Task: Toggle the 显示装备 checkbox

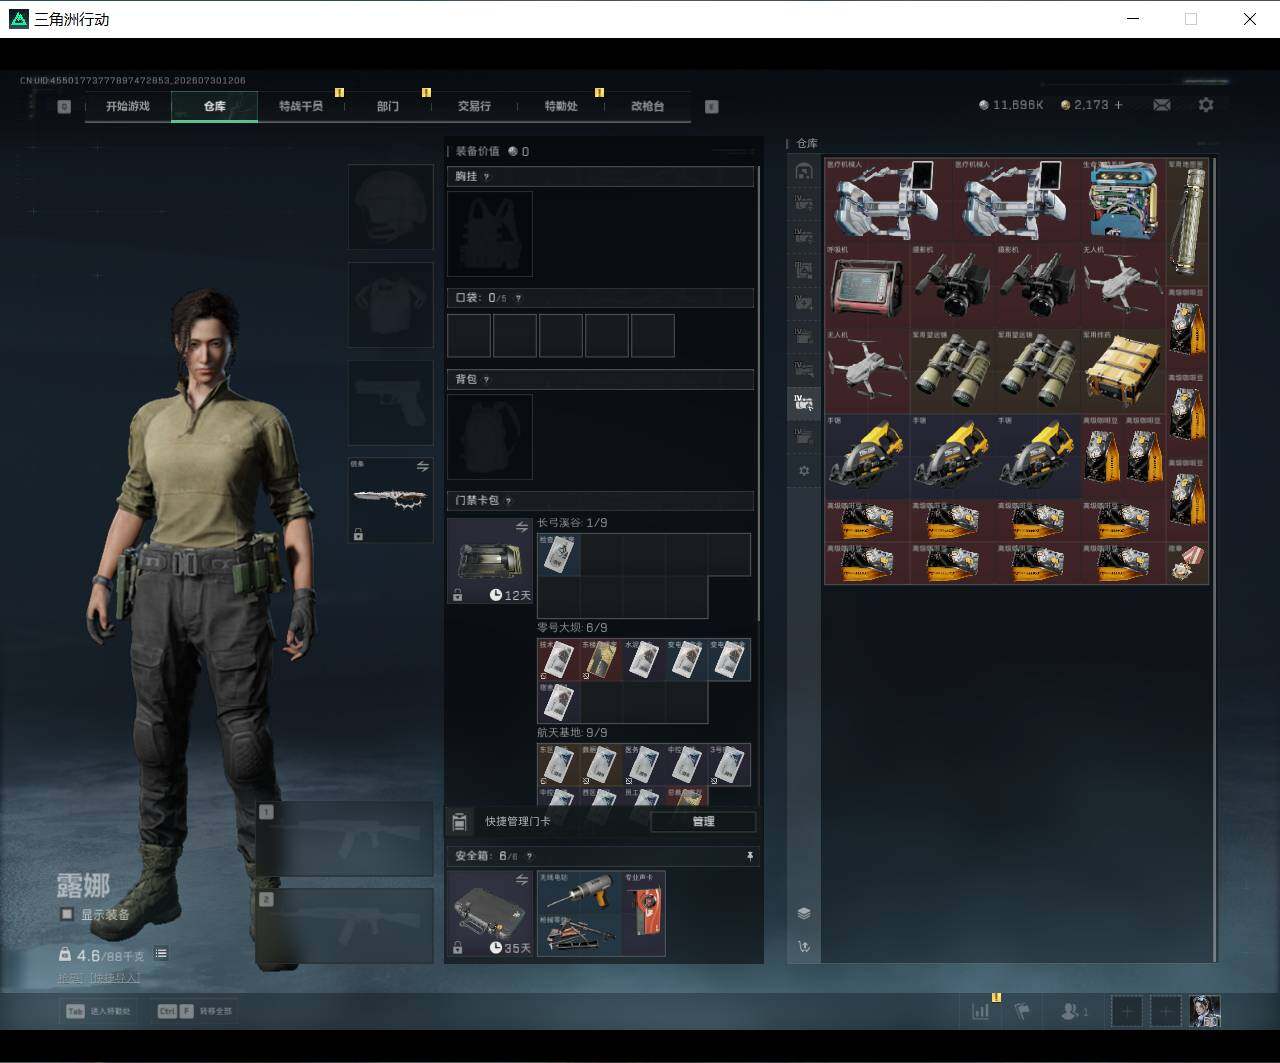Action: click(x=67, y=914)
